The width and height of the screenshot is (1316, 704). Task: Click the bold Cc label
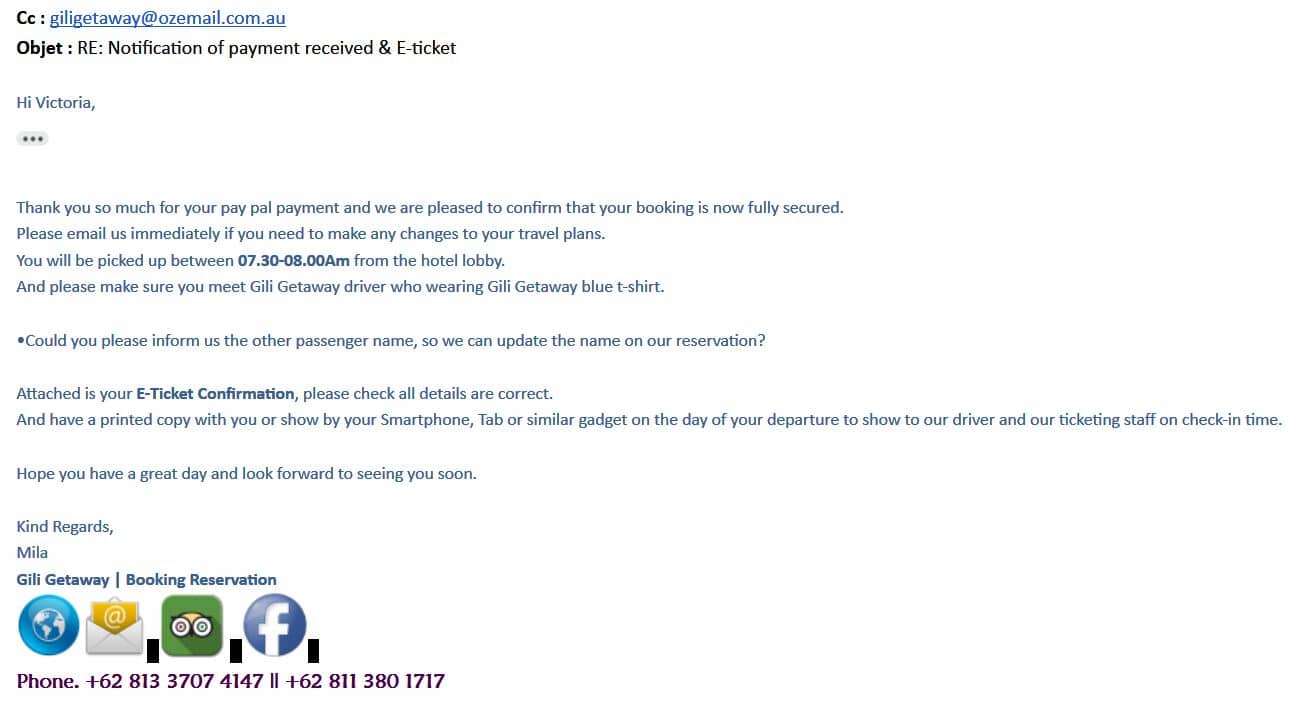tap(30, 19)
